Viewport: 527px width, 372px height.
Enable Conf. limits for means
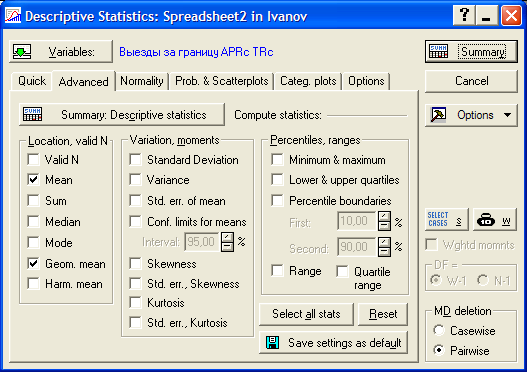pyautogui.click(x=135, y=222)
